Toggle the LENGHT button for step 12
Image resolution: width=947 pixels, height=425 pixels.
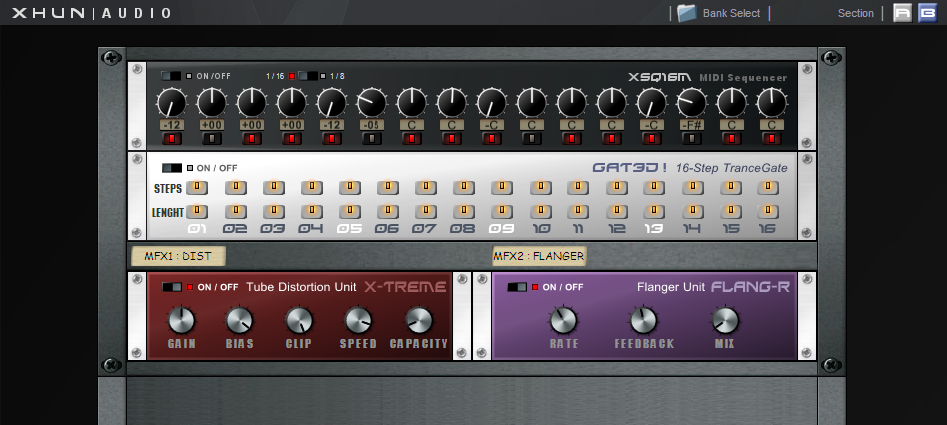click(617, 212)
